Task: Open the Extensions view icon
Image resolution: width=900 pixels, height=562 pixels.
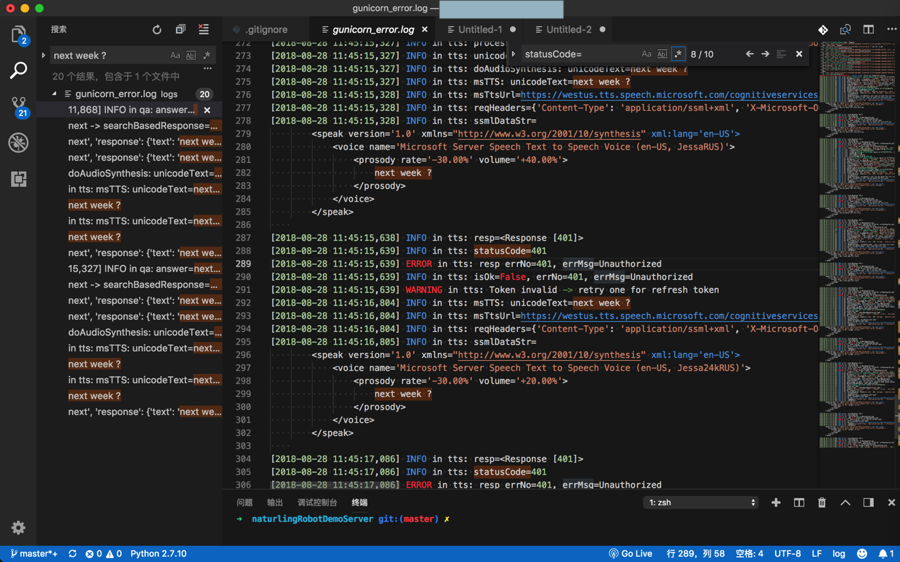Action: point(18,179)
